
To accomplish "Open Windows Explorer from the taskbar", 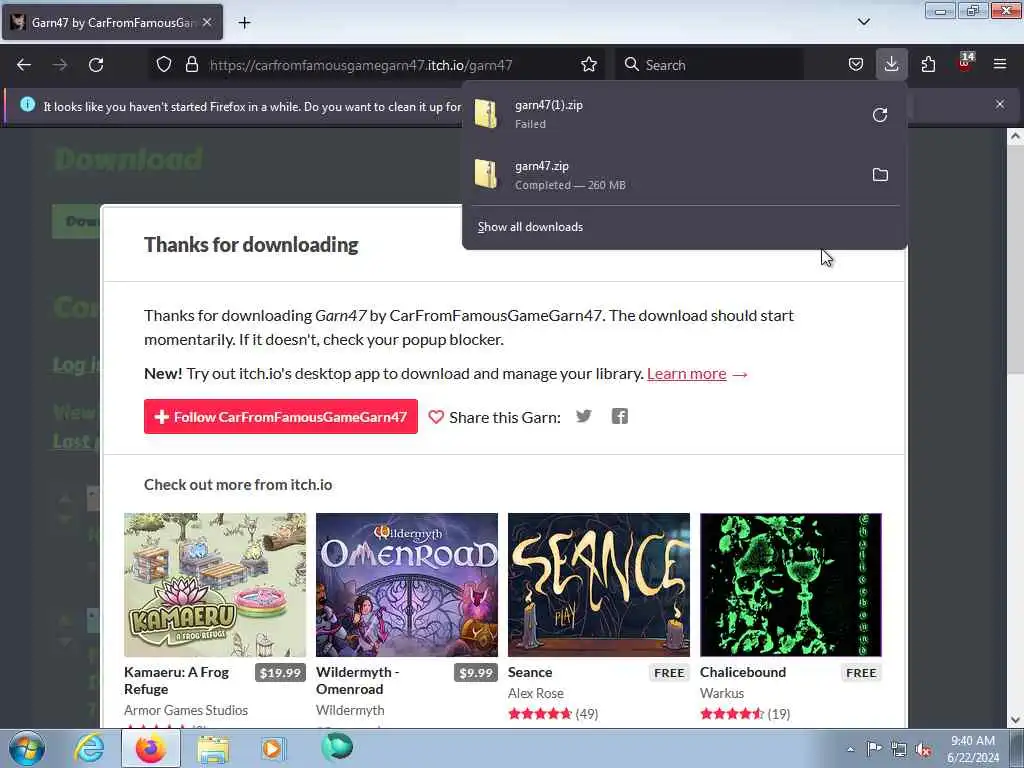I will click(213, 748).
